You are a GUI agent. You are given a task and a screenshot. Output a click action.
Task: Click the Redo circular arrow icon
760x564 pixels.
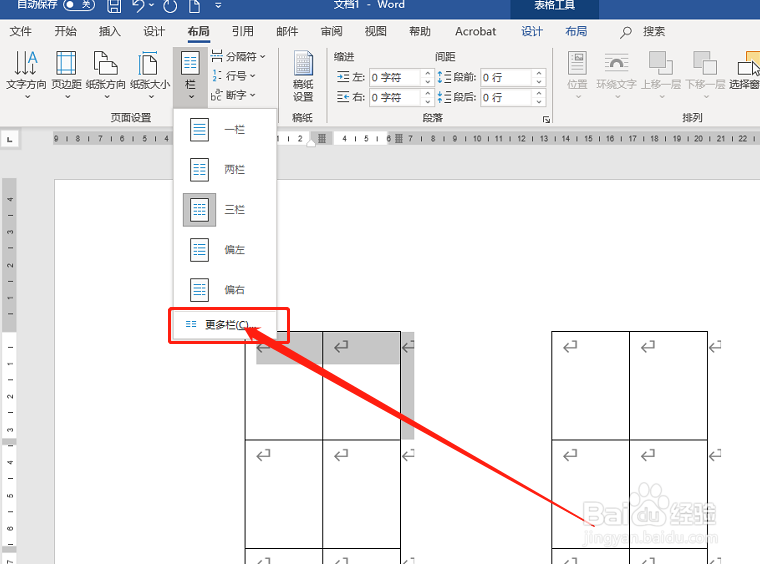(x=170, y=6)
